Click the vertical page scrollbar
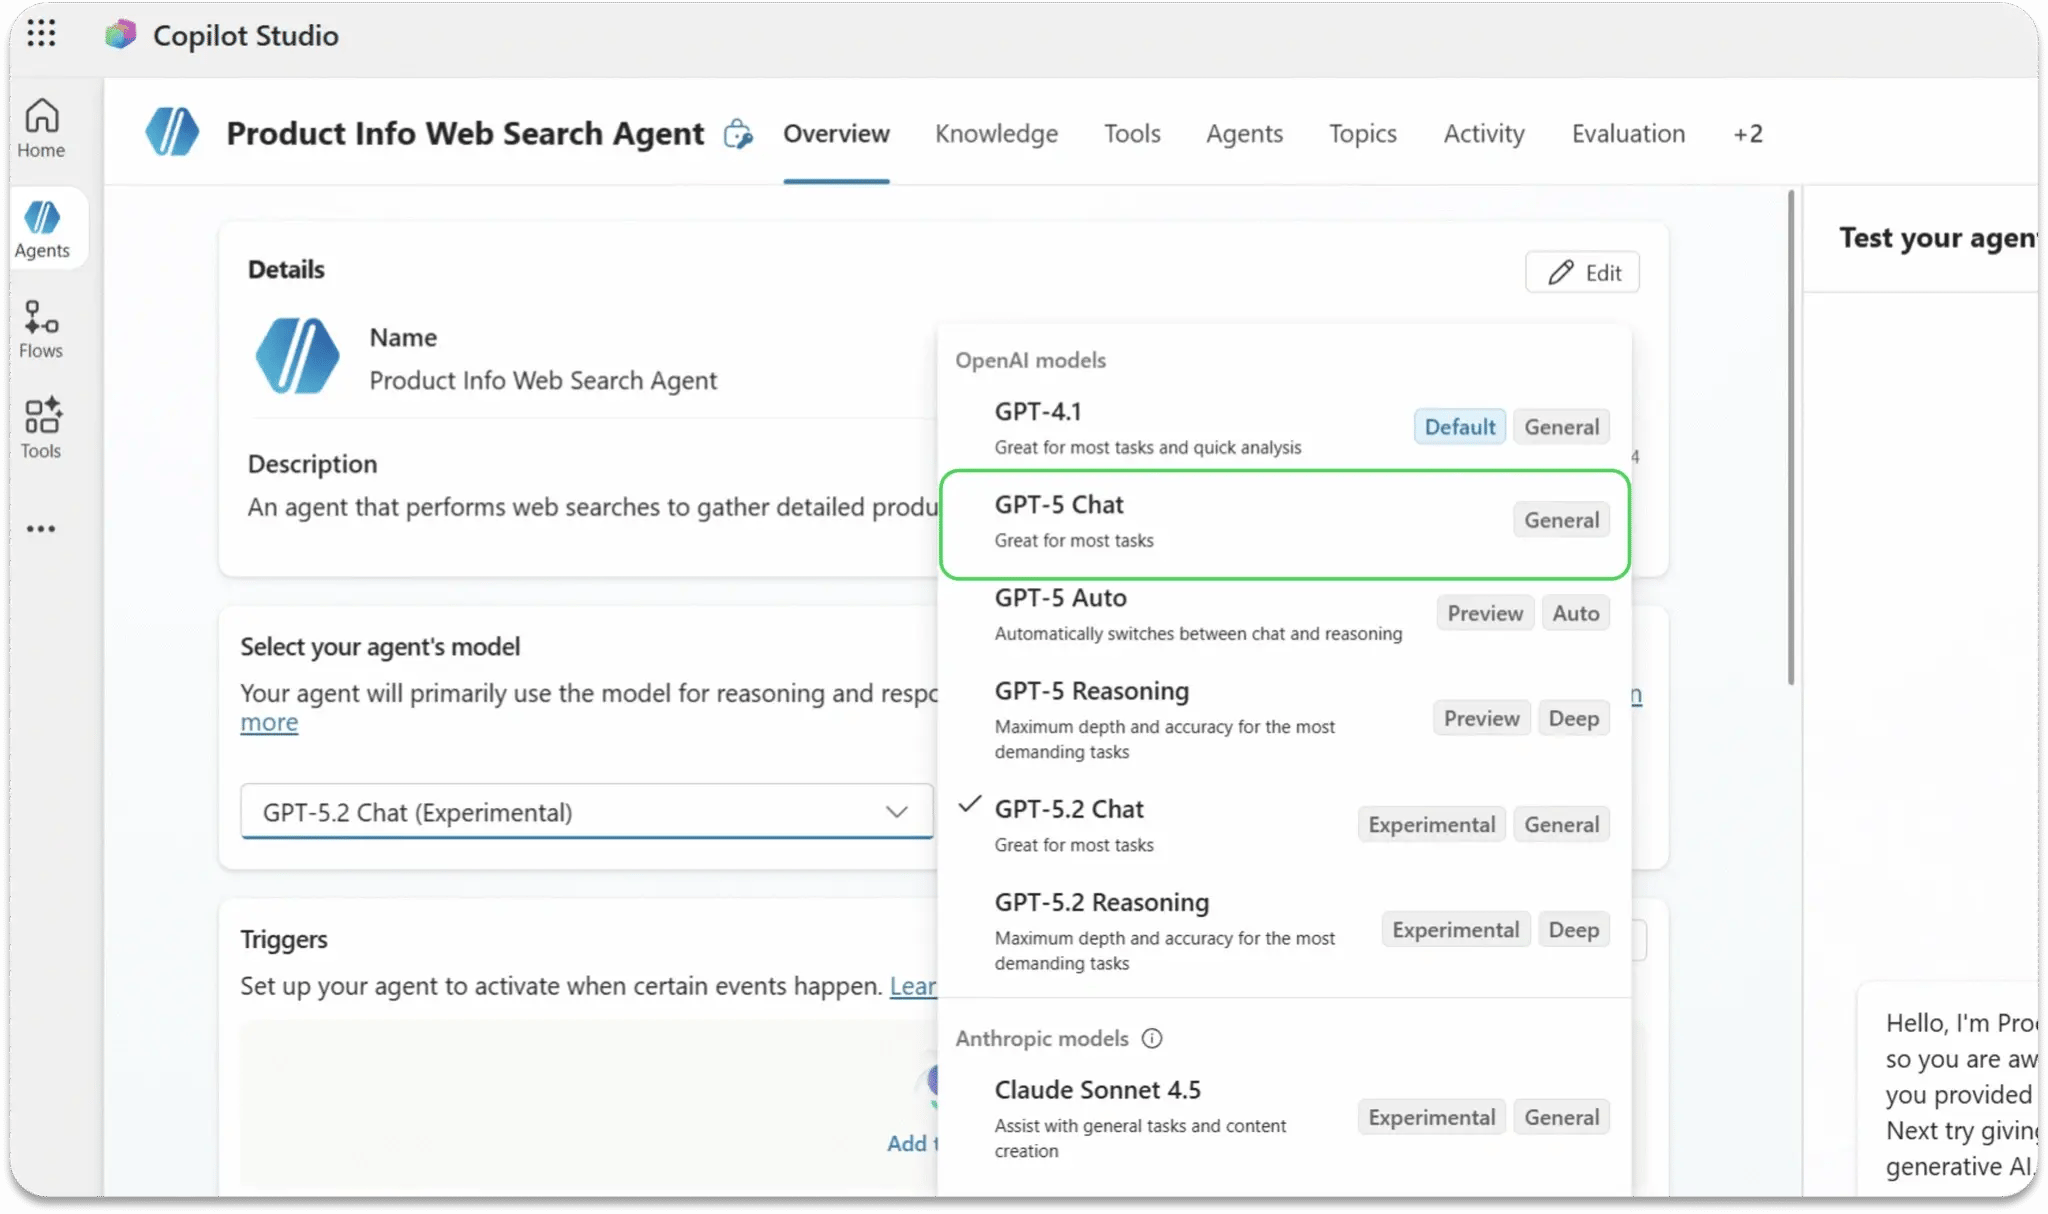2048x1214 pixels. click(x=1790, y=440)
